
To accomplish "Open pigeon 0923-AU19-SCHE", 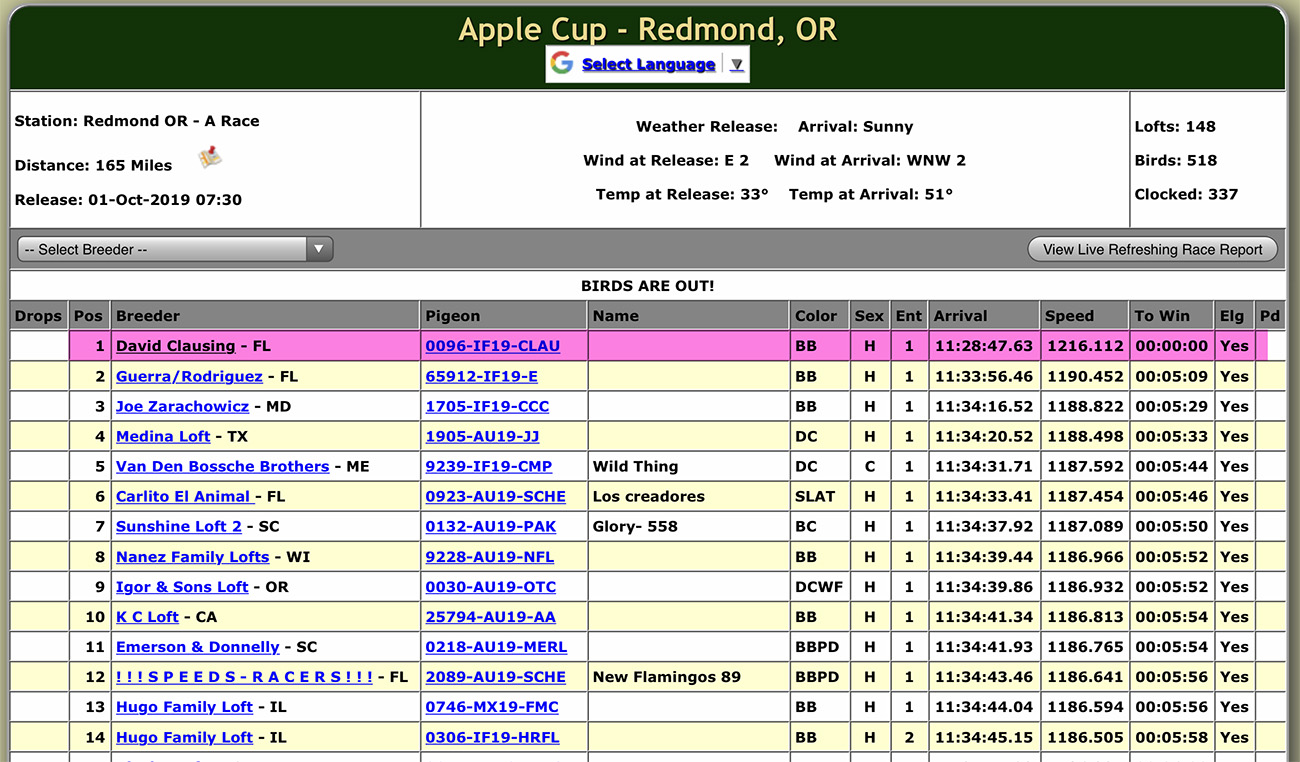I will pos(495,496).
